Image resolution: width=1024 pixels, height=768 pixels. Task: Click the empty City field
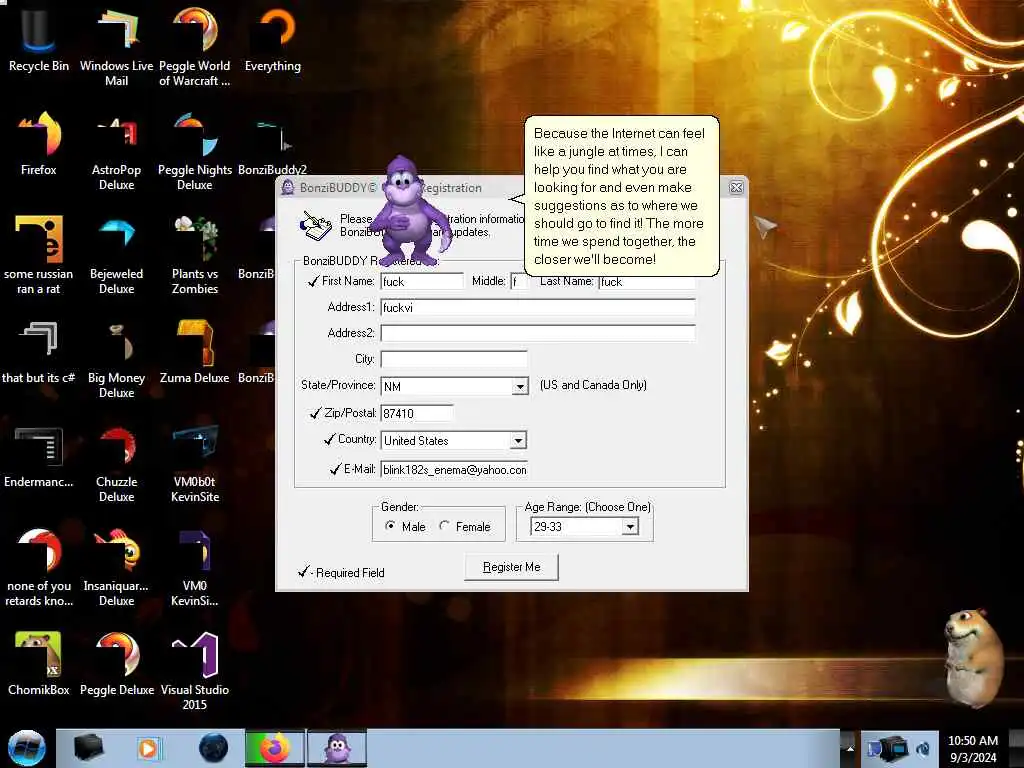pyautogui.click(x=454, y=359)
